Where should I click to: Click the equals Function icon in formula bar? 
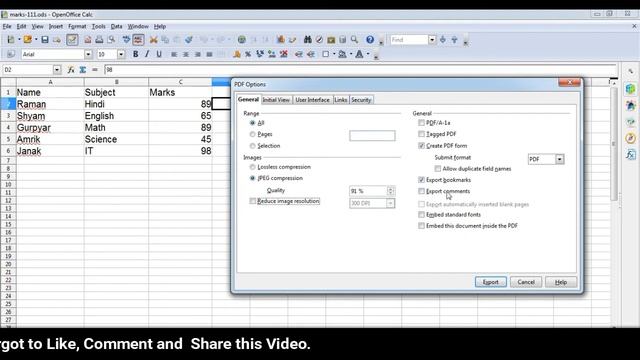coord(95,70)
